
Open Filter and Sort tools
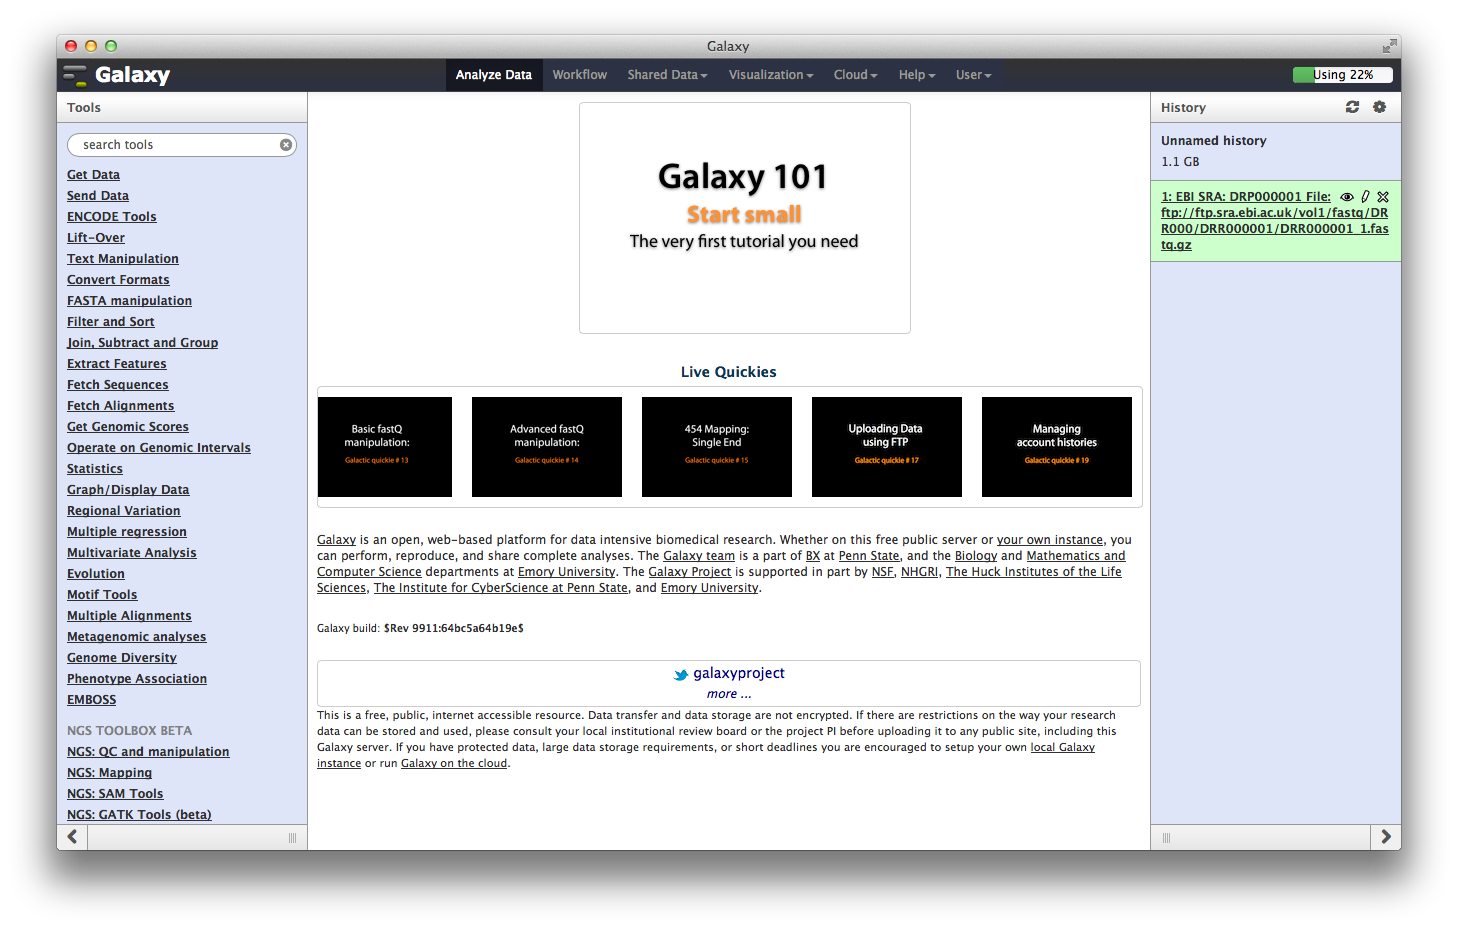[111, 322]
